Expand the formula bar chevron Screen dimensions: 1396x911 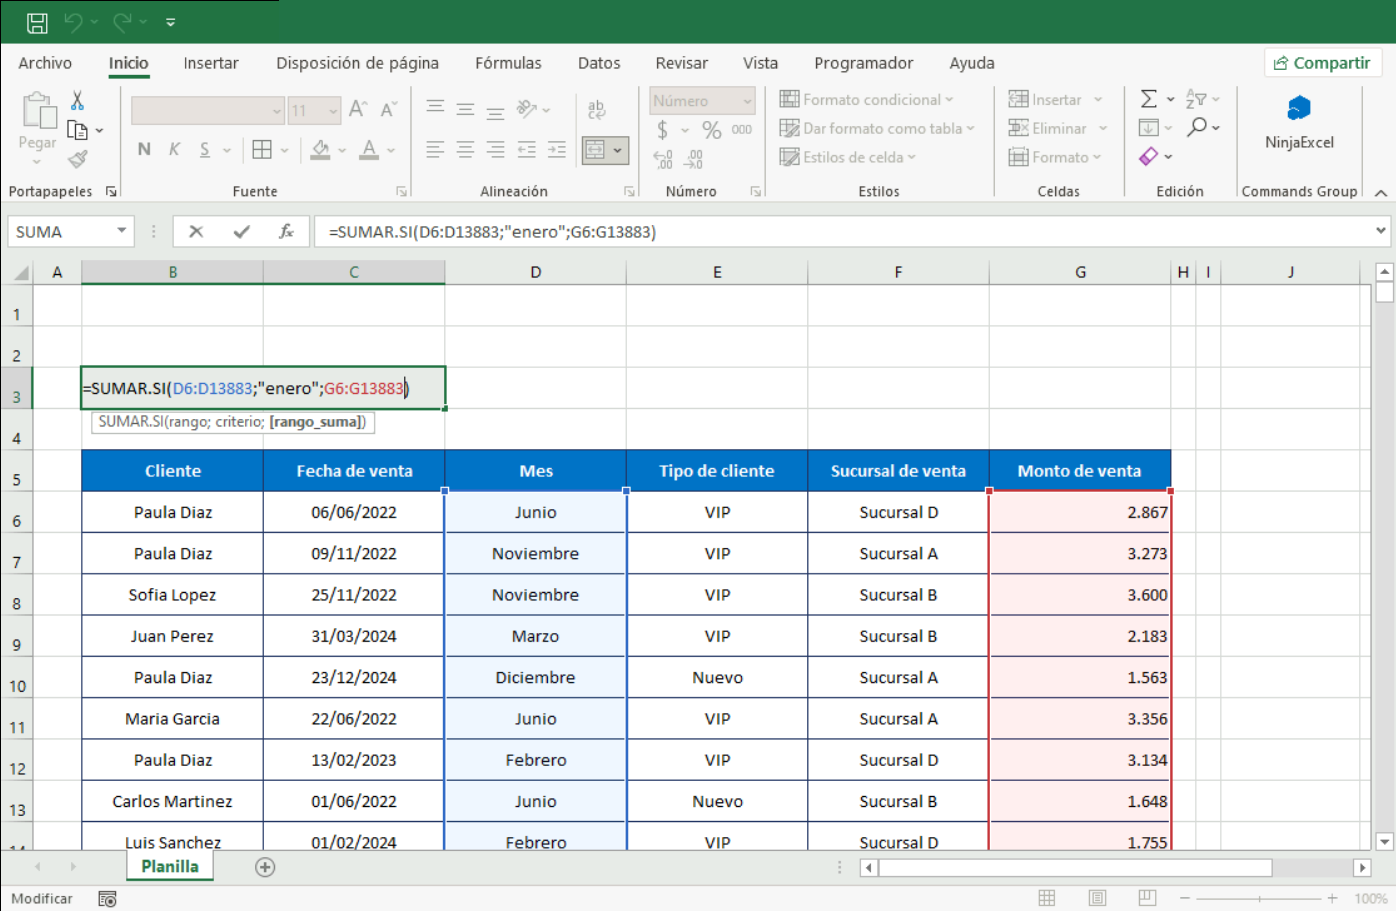pyautogui.click(x=1380, y=232)
